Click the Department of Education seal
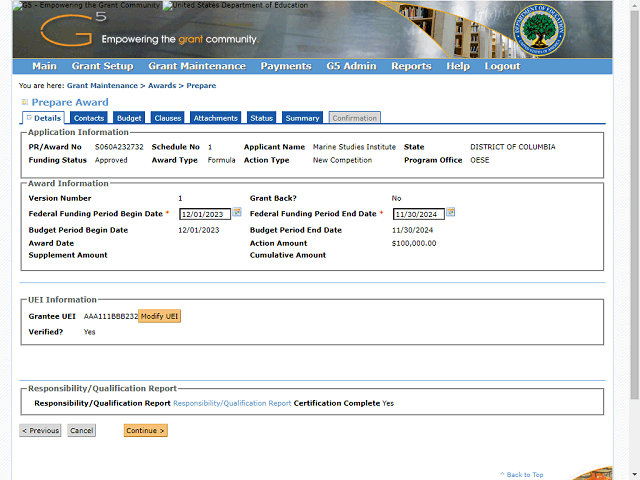Viewport: 640px width, 480px height. point(530,30)
